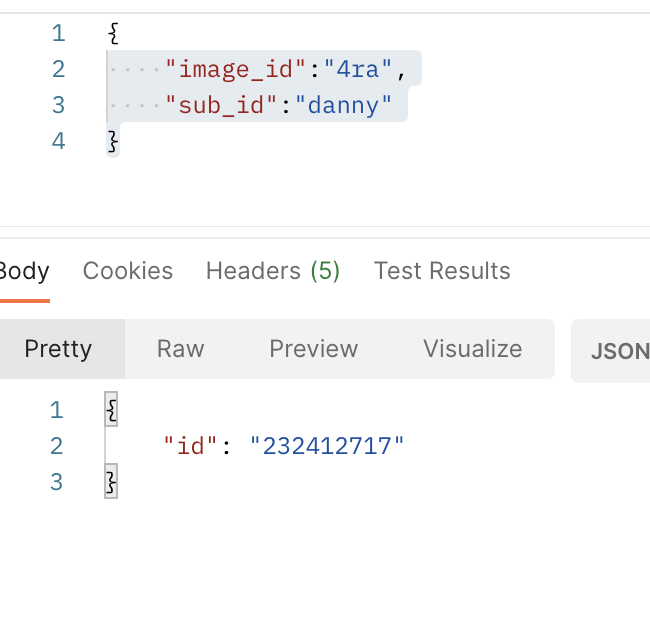Viewport: 650px width, 618px height.
Task: Click the "id" key in response body
Action: point(190,446)
